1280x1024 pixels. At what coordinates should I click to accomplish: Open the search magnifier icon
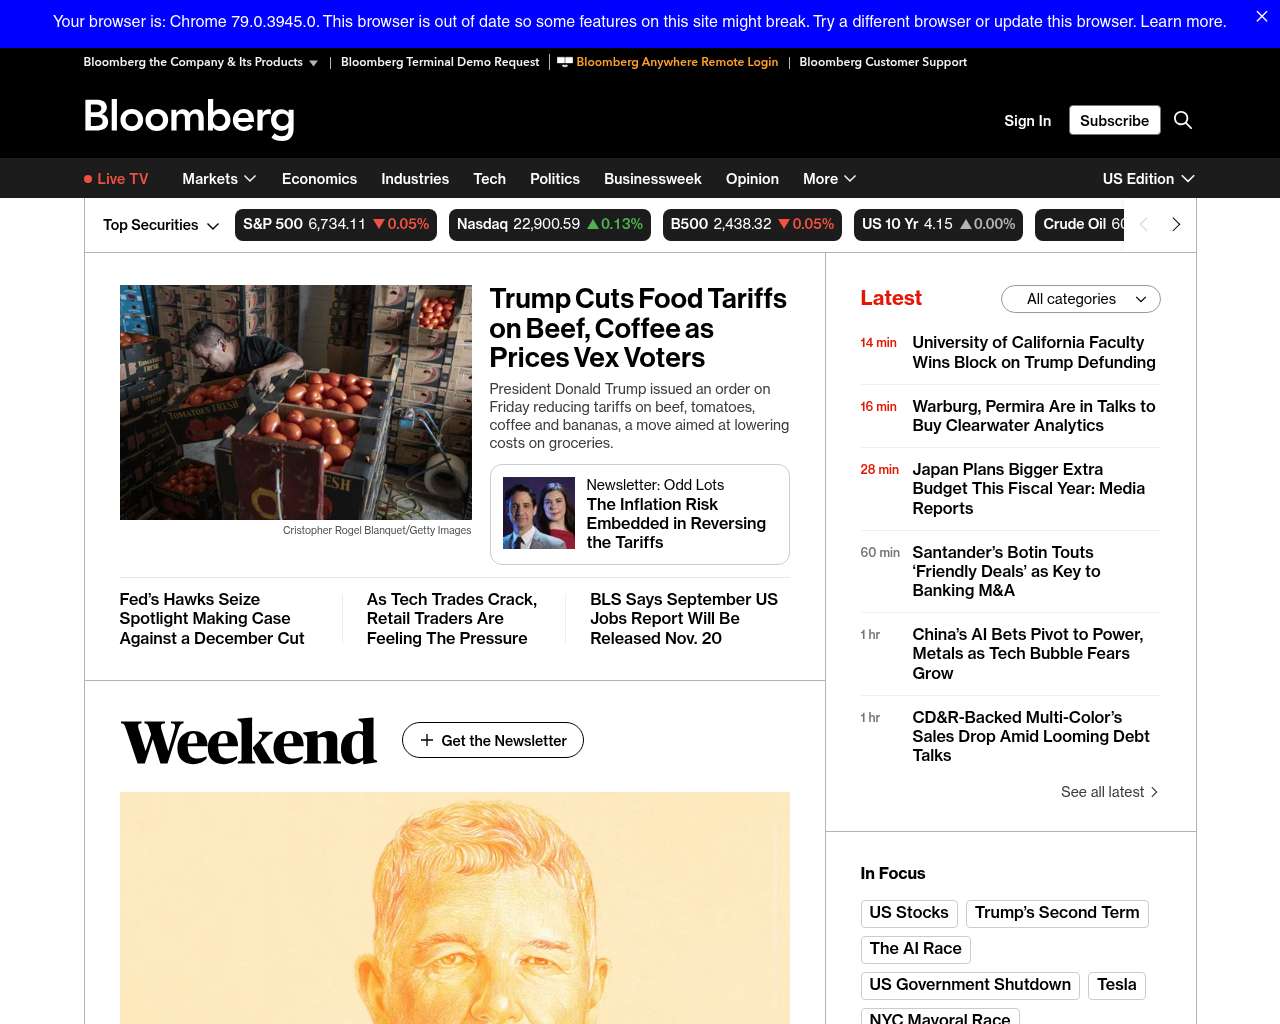(1183, 120)
